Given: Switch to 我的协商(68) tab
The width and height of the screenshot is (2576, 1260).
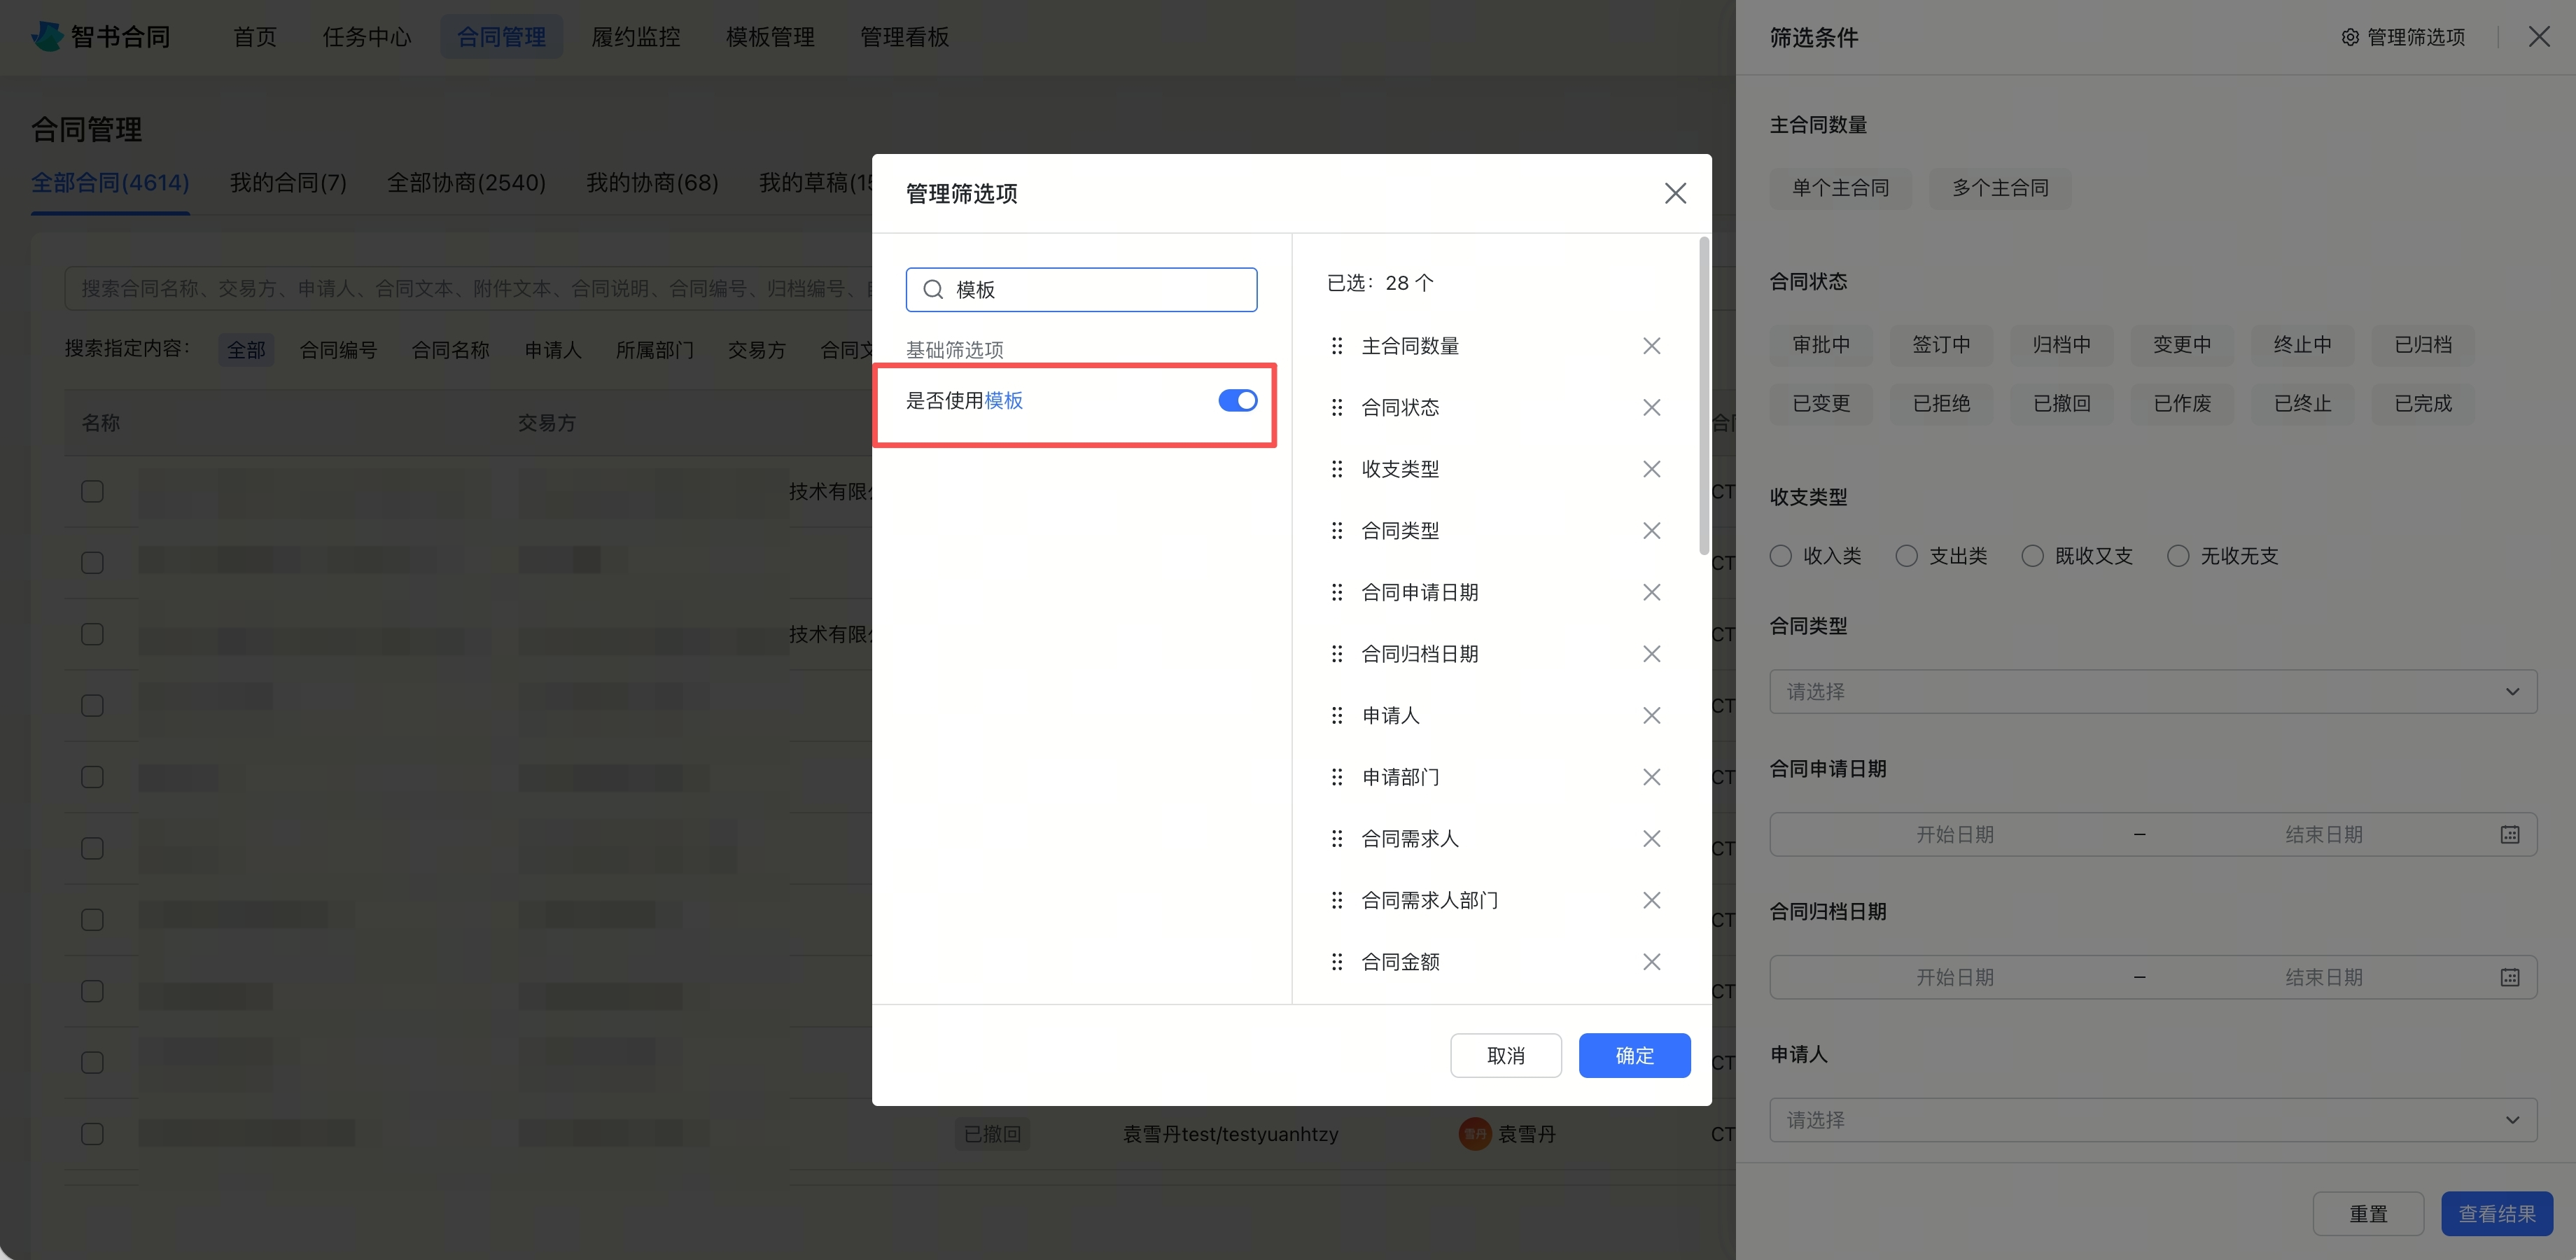Looking at the screenshot, I should [652, 183].
